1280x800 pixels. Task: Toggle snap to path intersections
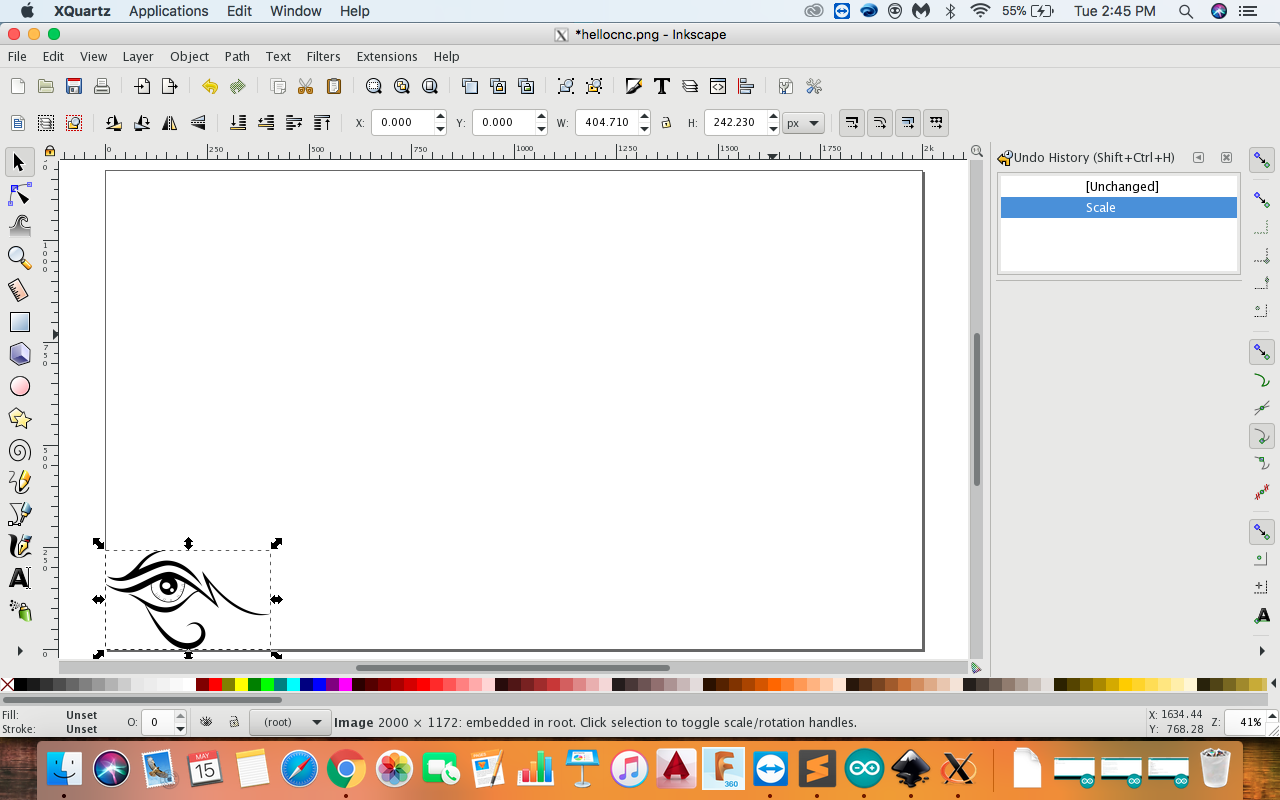click(x=1262, y=408)
